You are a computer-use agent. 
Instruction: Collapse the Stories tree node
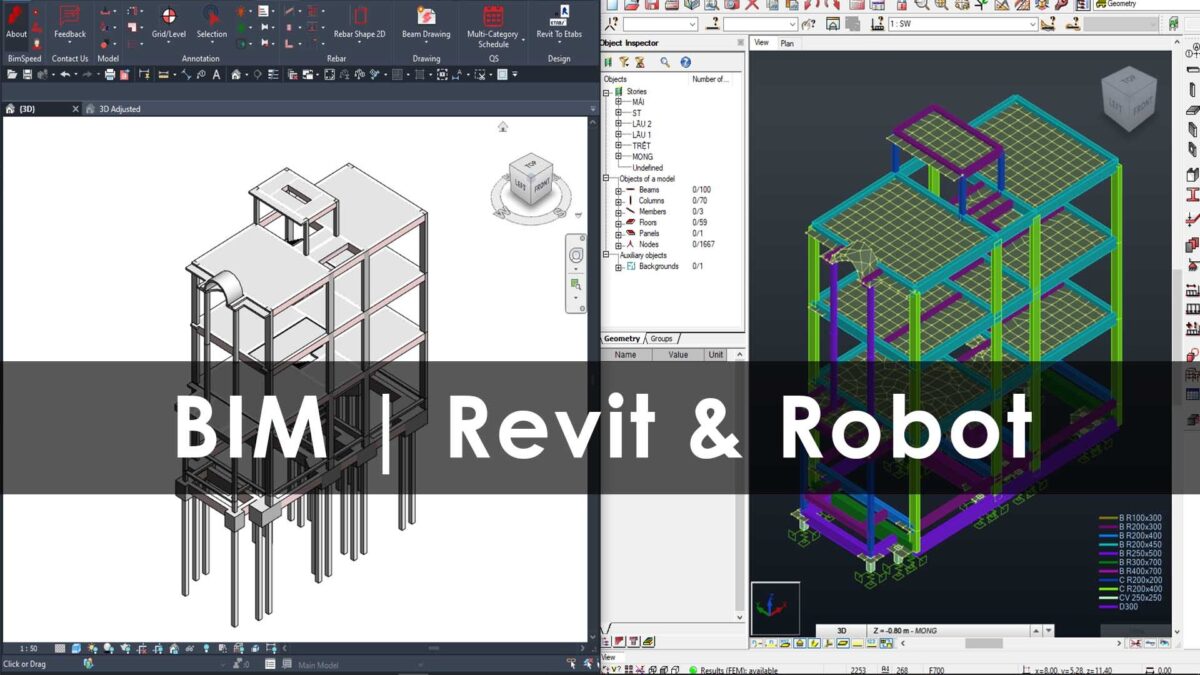coord(606,92)
